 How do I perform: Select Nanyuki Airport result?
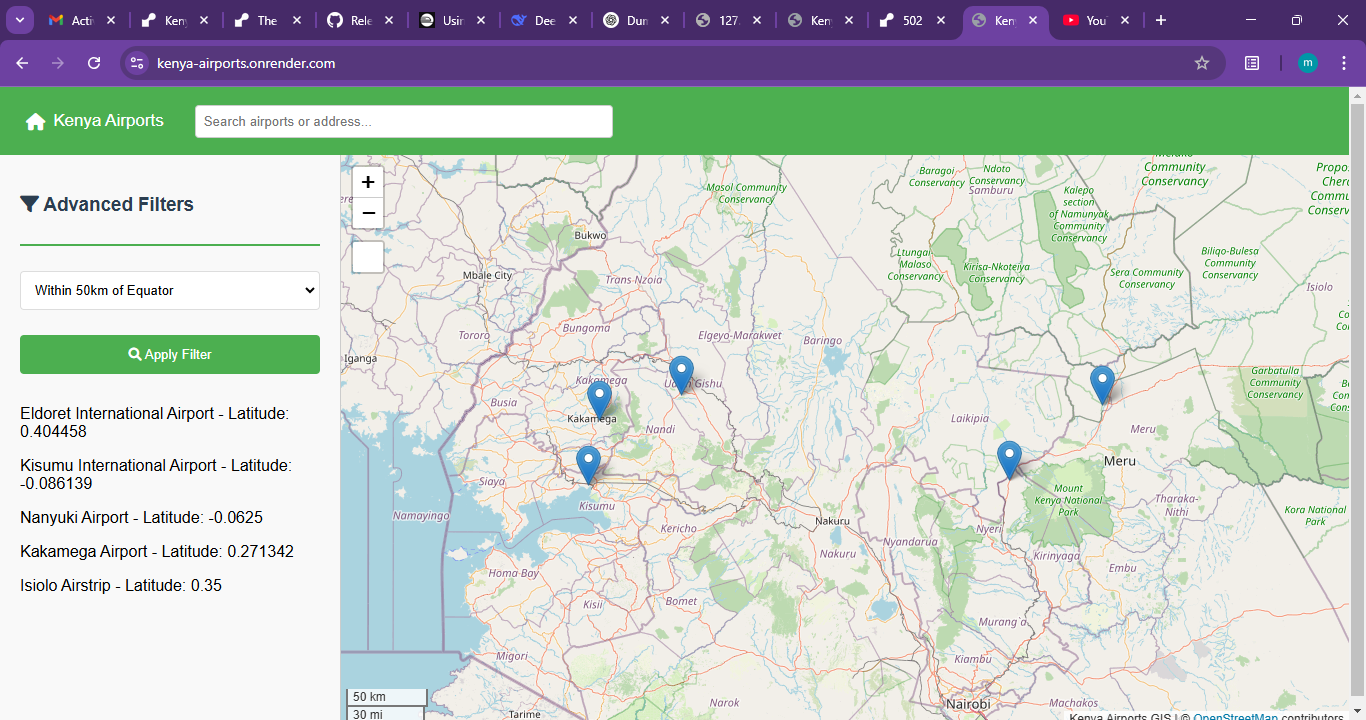click(x=141, y=517)
